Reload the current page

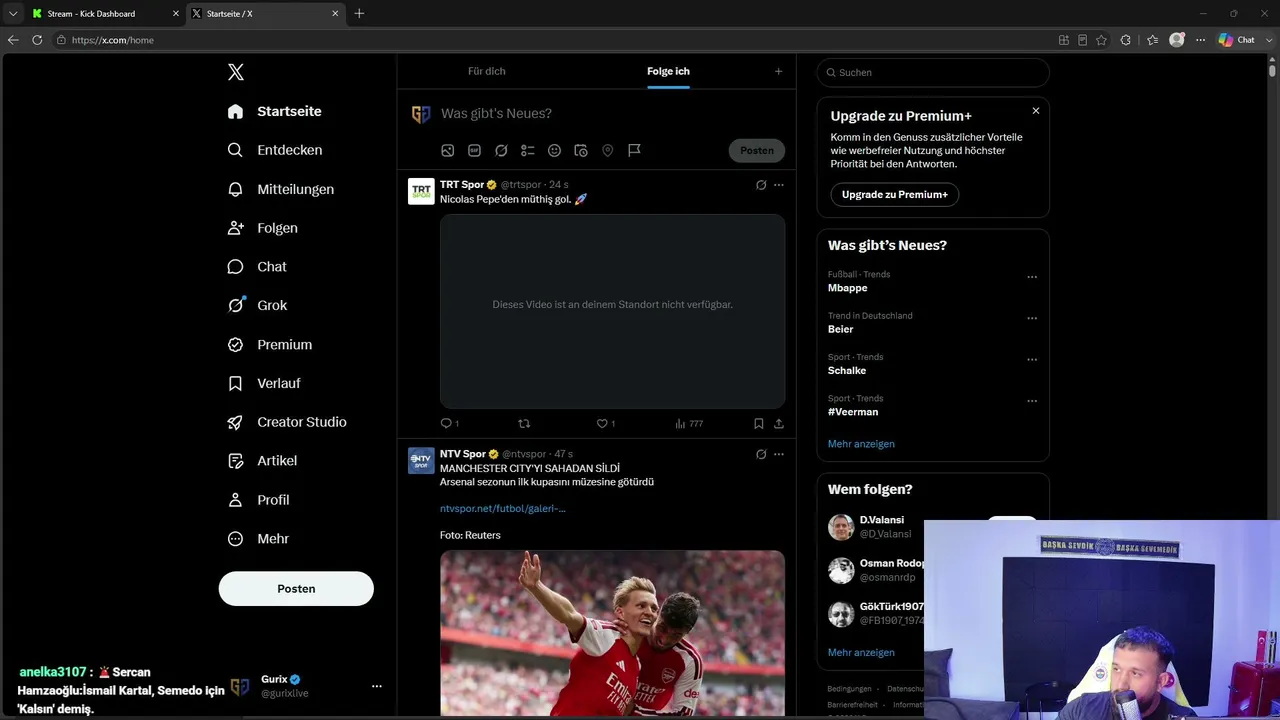coord(37,40)
